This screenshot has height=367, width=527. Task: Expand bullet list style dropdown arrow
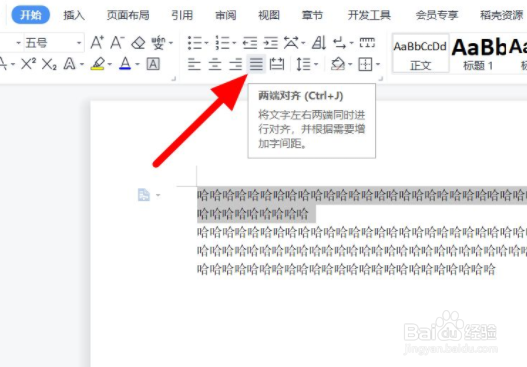206,43
